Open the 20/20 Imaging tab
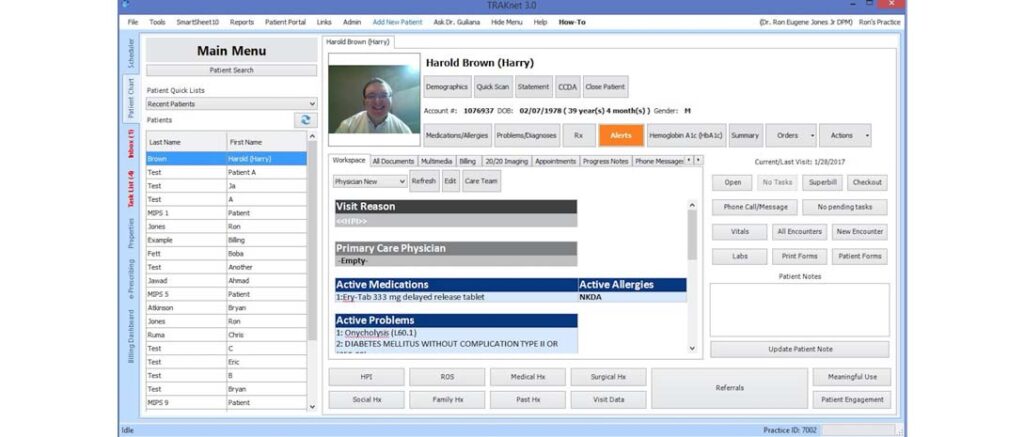The width and height of the screenshot is (1024, 437). (505, 161)
